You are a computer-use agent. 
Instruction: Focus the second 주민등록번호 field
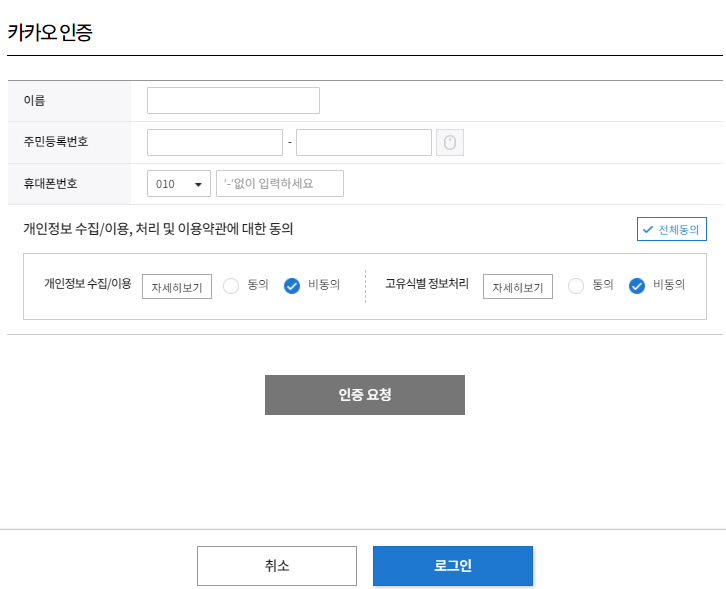coord(364,143)
